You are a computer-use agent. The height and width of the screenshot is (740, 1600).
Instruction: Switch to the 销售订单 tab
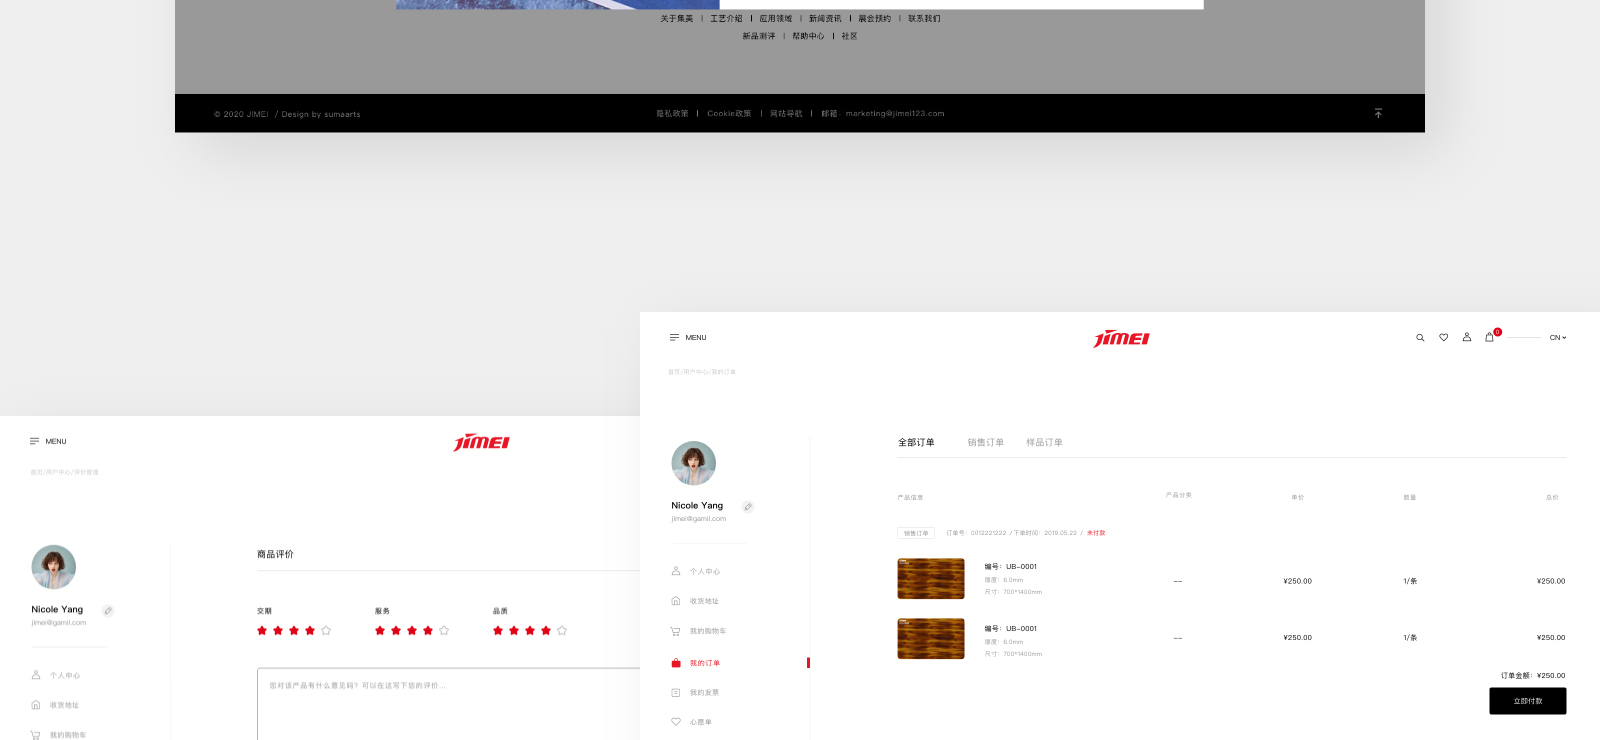985,442
